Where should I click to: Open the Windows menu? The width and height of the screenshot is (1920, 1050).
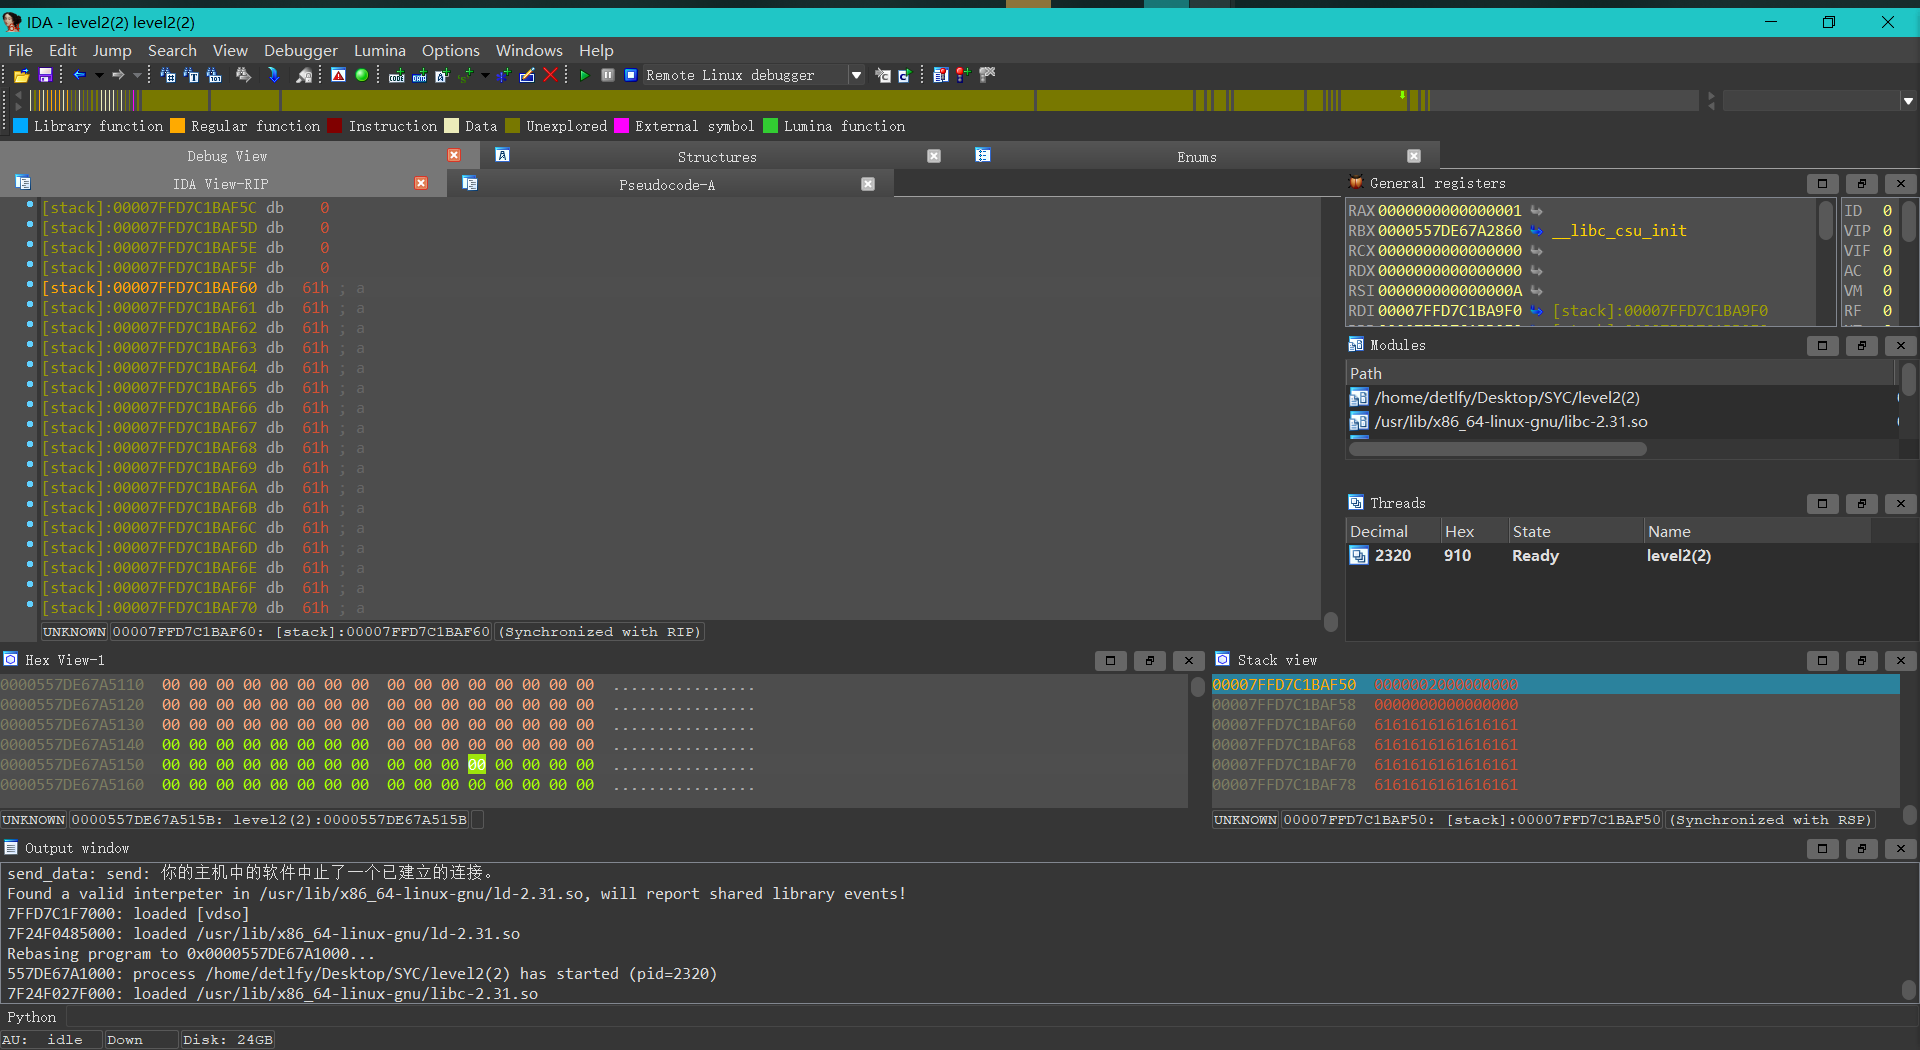click(x=529, y=50)
